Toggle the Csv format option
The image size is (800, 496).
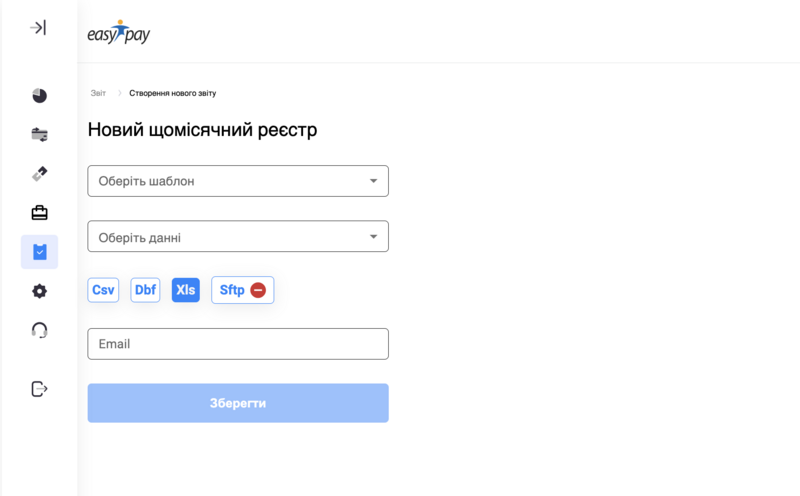point(103,290)
